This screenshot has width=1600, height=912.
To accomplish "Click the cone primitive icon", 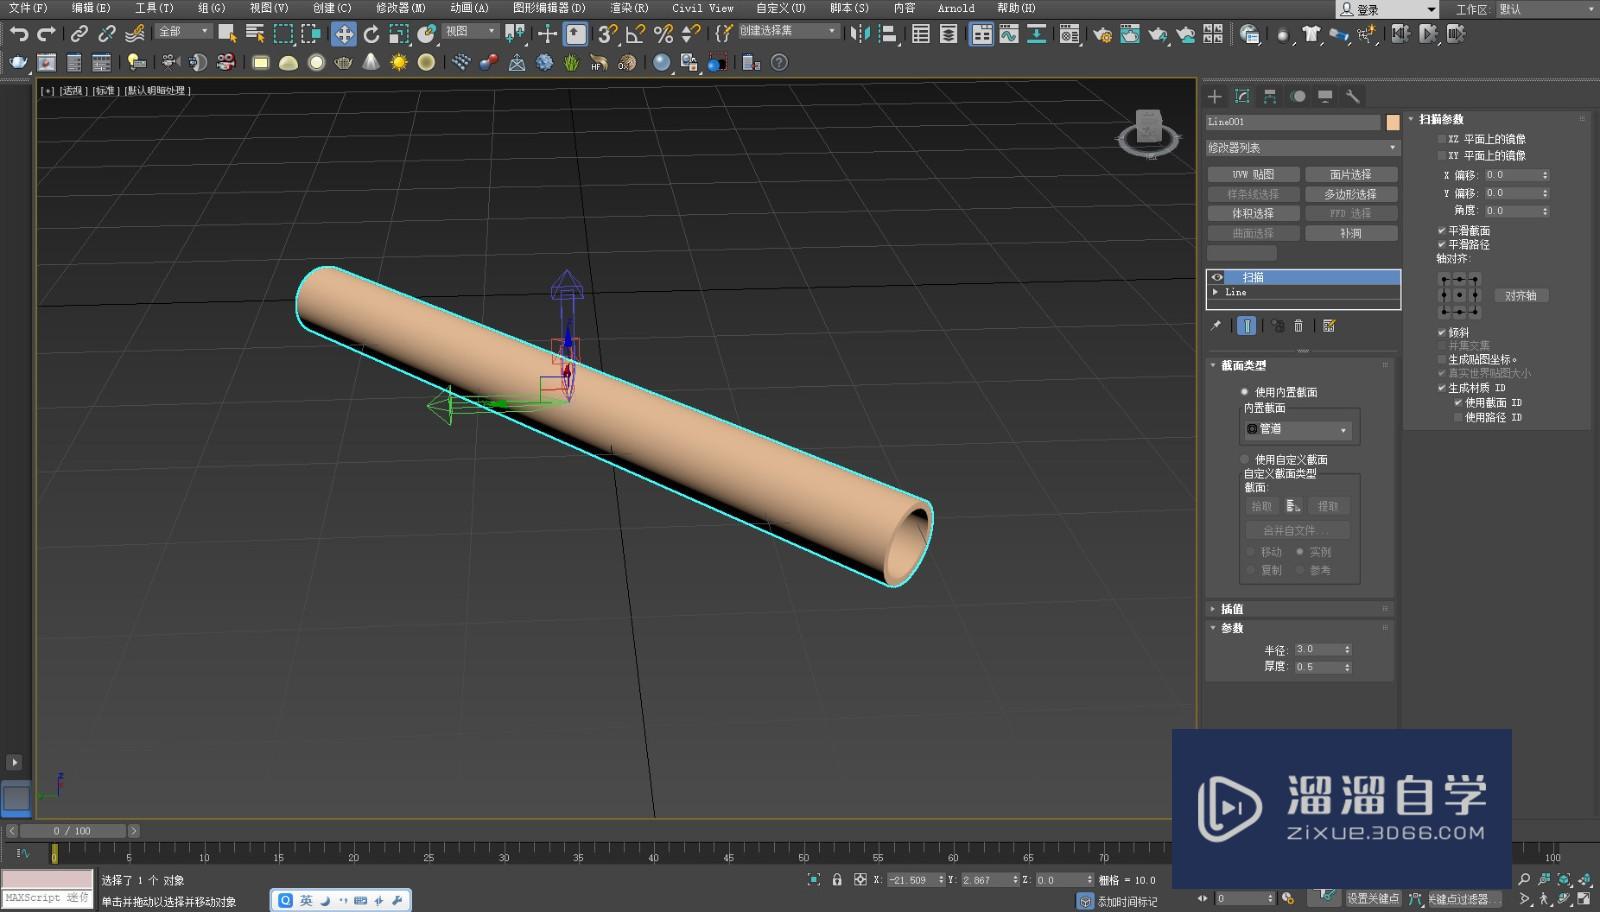I will point(371,62).
